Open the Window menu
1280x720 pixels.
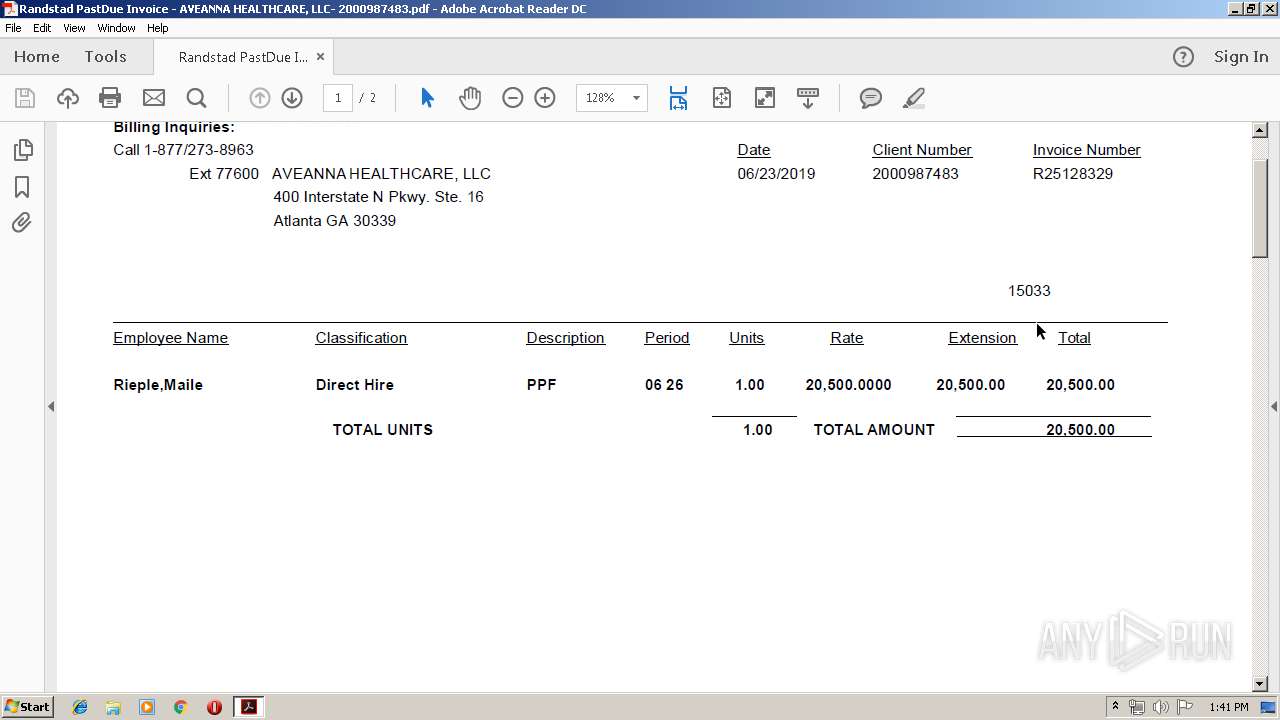pos(116,28)
